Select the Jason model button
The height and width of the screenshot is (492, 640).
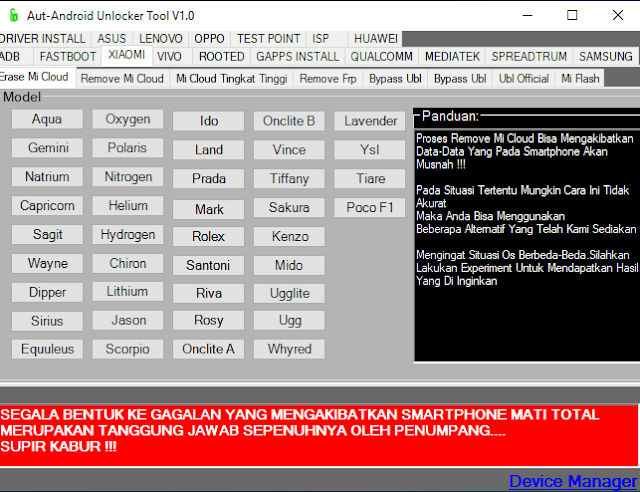[128, 321]
